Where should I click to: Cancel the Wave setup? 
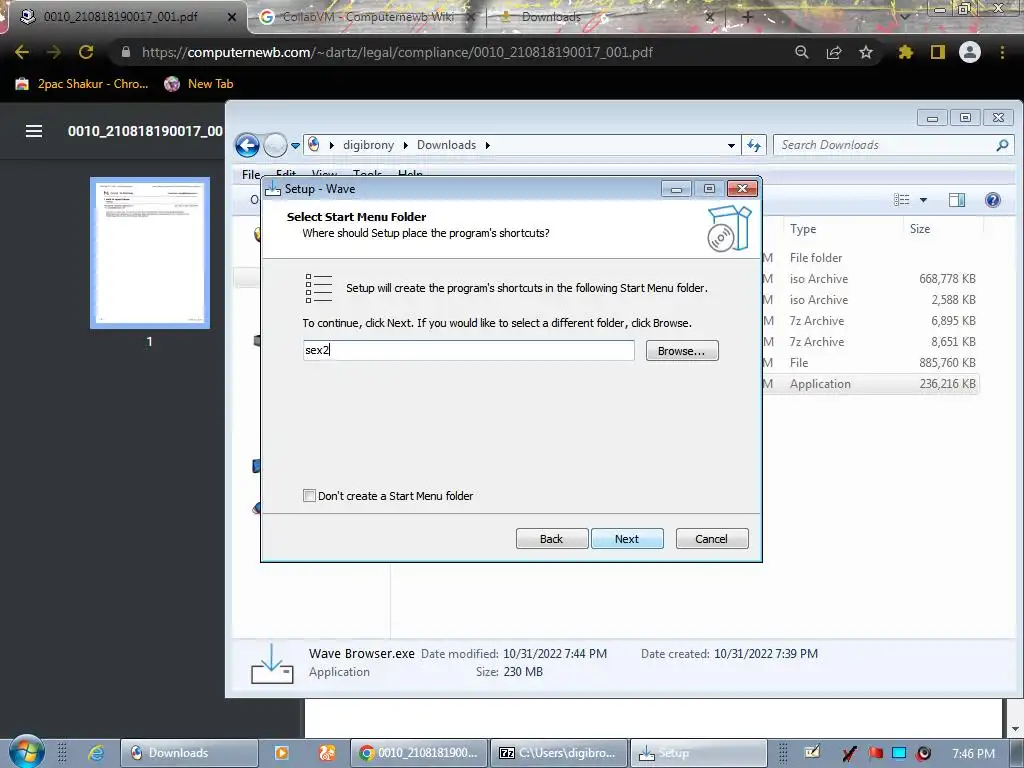[712, 539]
